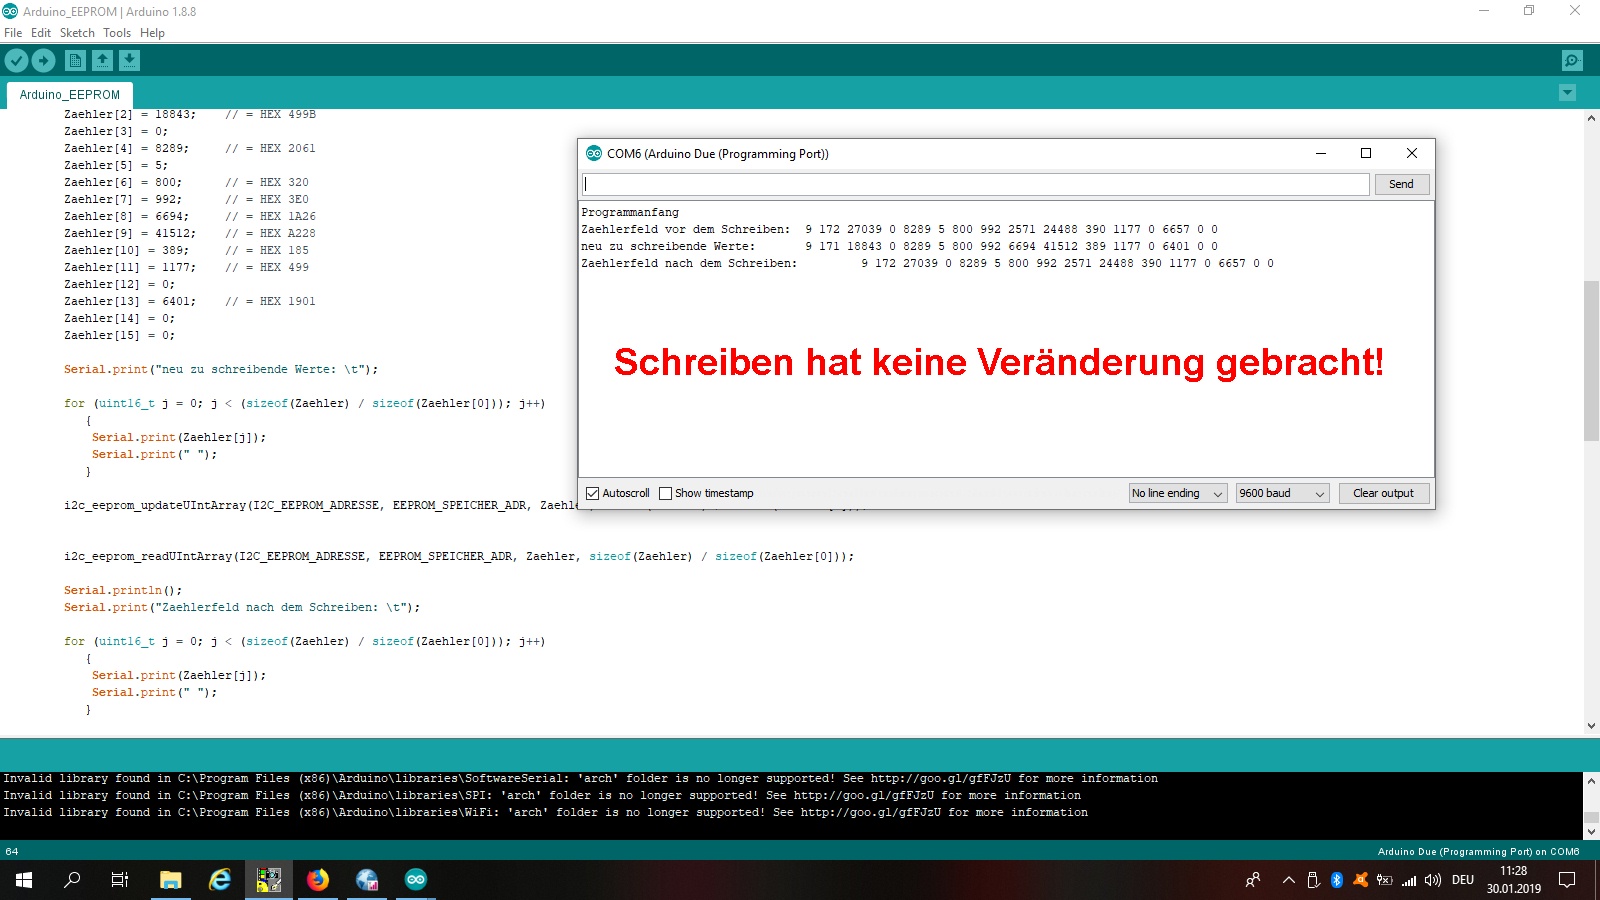Click the console scrollbar up arrow
This screenshot has width=1600, height=900.
1591,780
